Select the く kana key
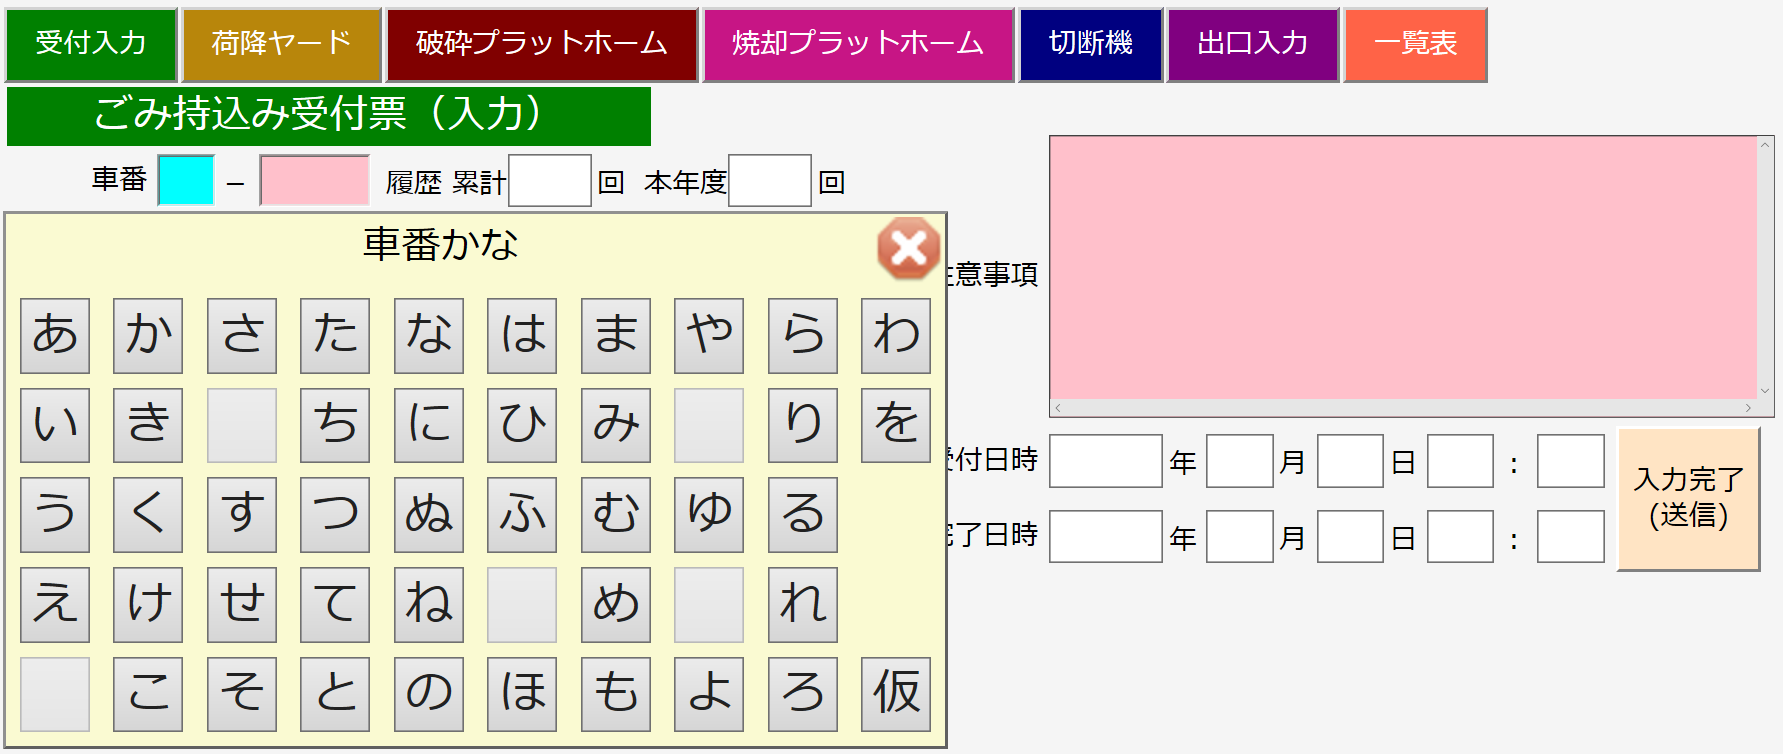 [148, 515]
